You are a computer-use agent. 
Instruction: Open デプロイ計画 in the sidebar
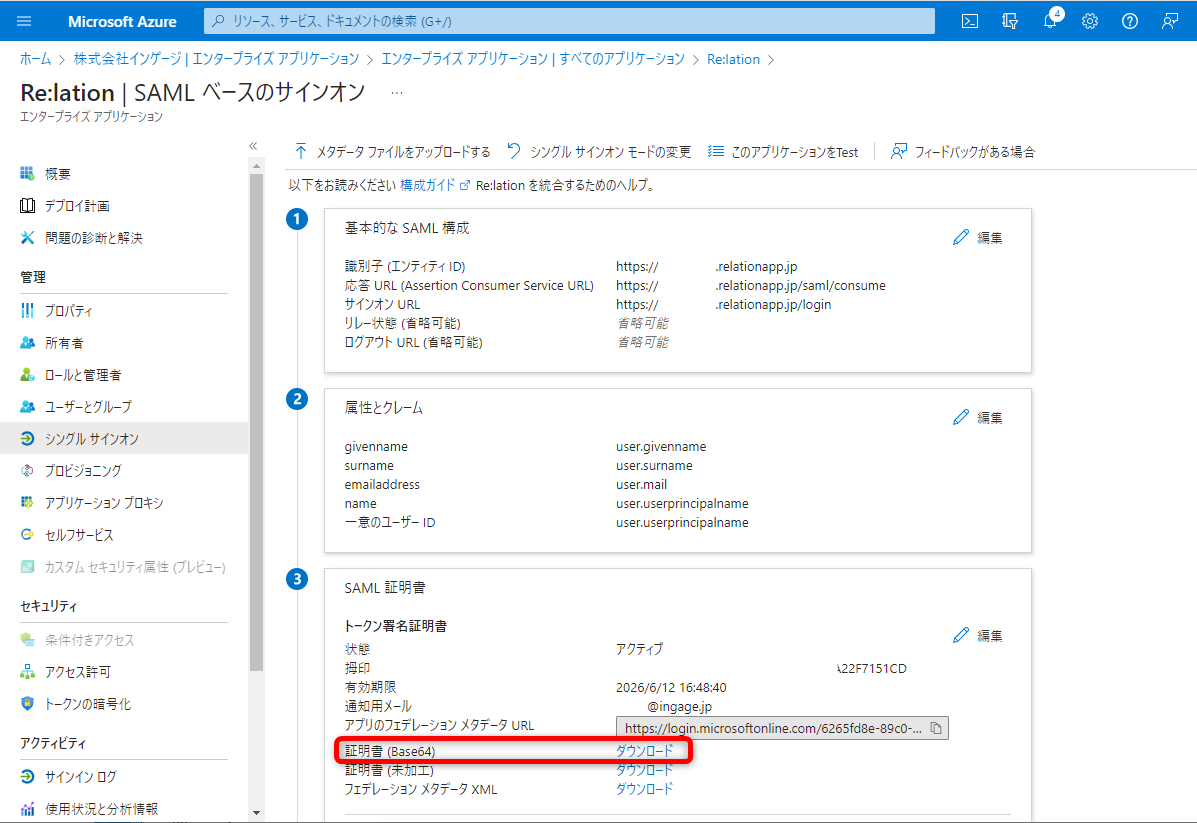click(77, 206)
